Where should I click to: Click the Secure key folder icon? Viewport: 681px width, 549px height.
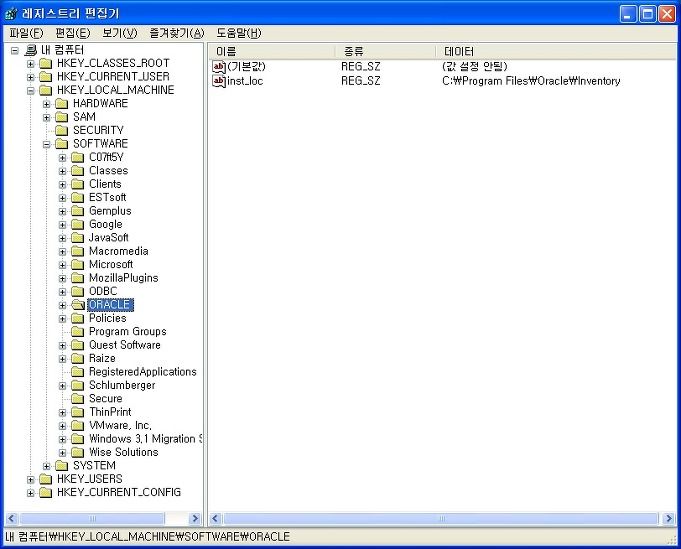click(78, 399)
